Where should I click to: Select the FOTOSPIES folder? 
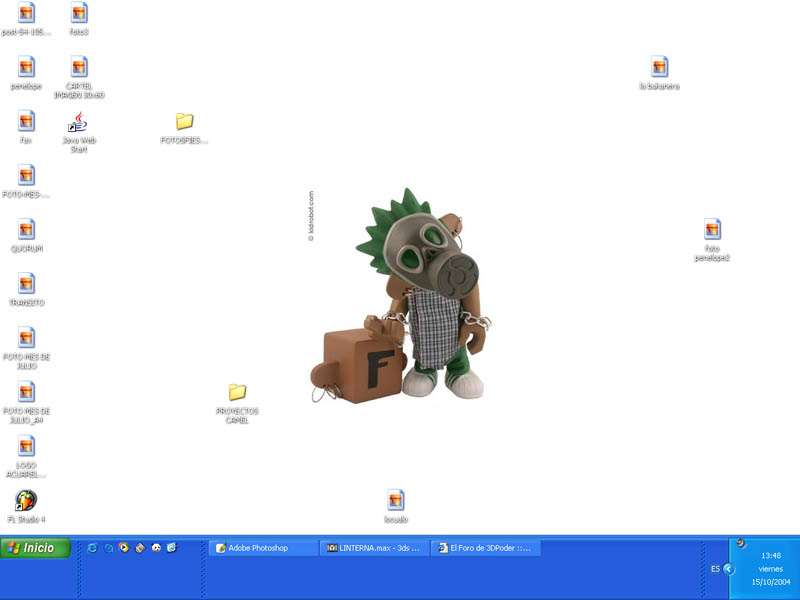click(184, 128)
